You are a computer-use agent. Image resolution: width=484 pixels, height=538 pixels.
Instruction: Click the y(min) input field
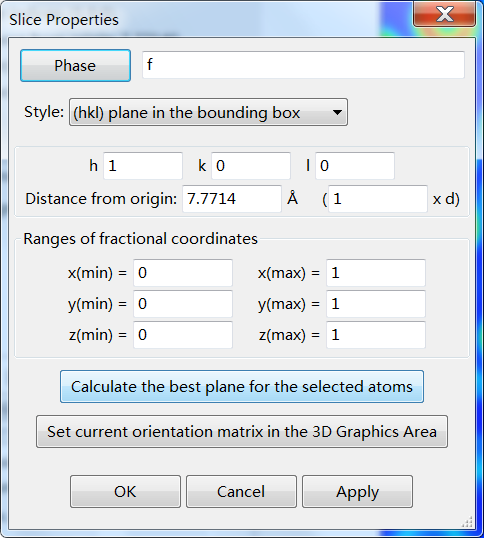tap(183, 304)
